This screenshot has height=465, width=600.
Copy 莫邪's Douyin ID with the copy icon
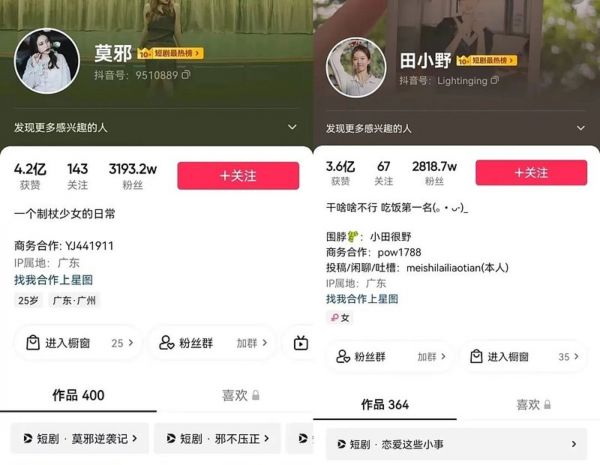pos(186,75)
